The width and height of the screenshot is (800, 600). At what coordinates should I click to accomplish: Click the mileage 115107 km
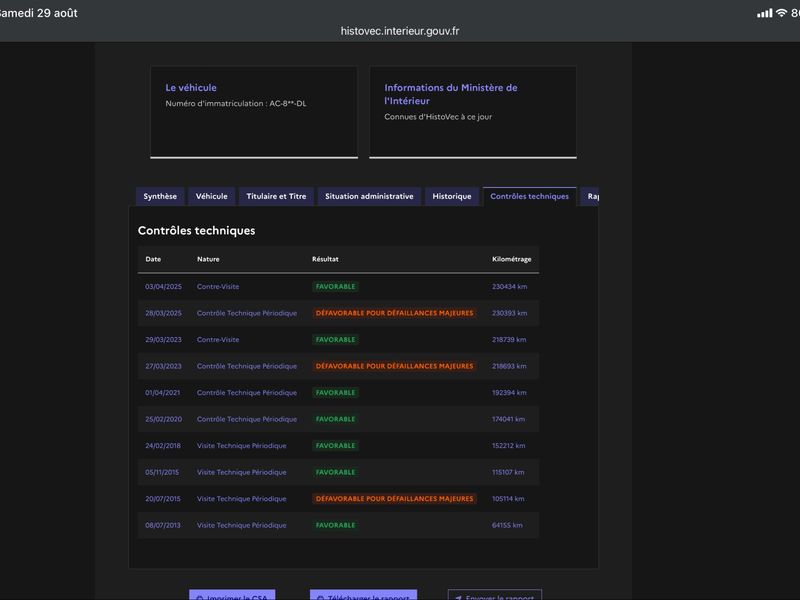[508, 472]
